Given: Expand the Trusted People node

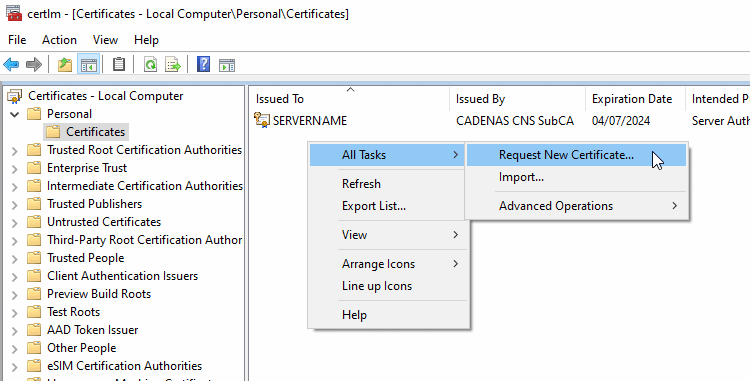Looking at the screenshot, I should coord(14,259).
